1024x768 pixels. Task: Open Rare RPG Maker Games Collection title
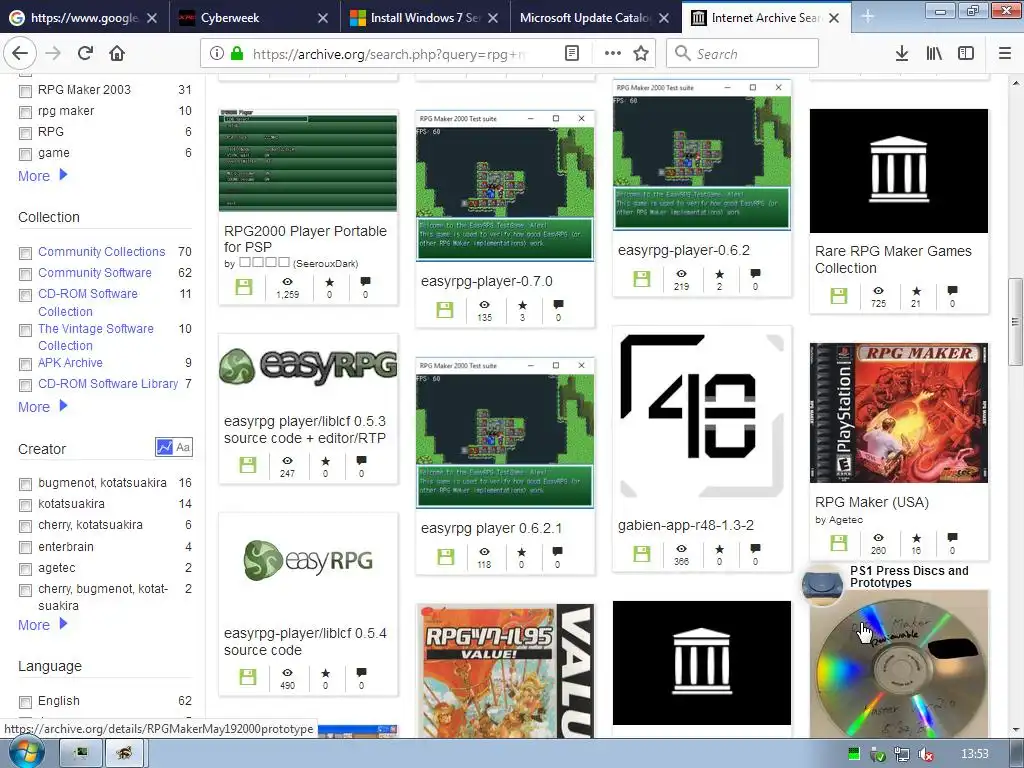pos(893,259)
